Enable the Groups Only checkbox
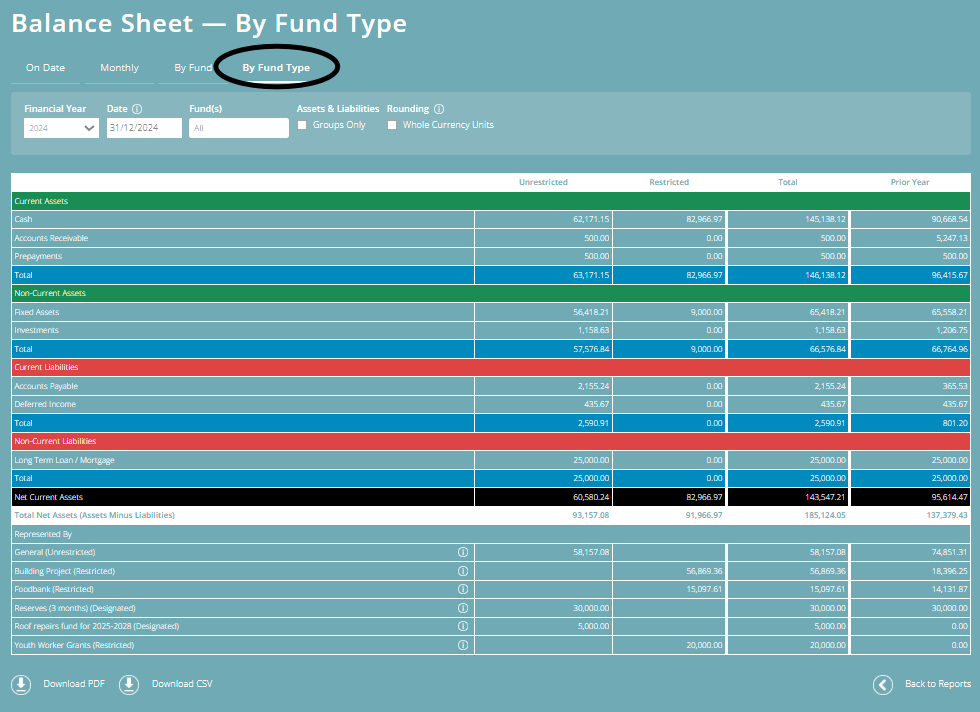This screenshot has height=712, width=980. (x=302, y=125)
